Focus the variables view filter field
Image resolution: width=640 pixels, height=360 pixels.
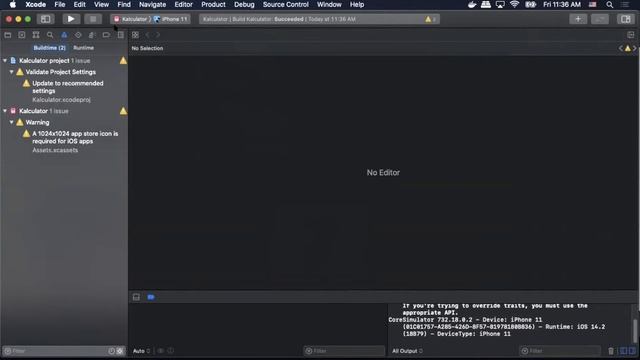click(344, 351)
